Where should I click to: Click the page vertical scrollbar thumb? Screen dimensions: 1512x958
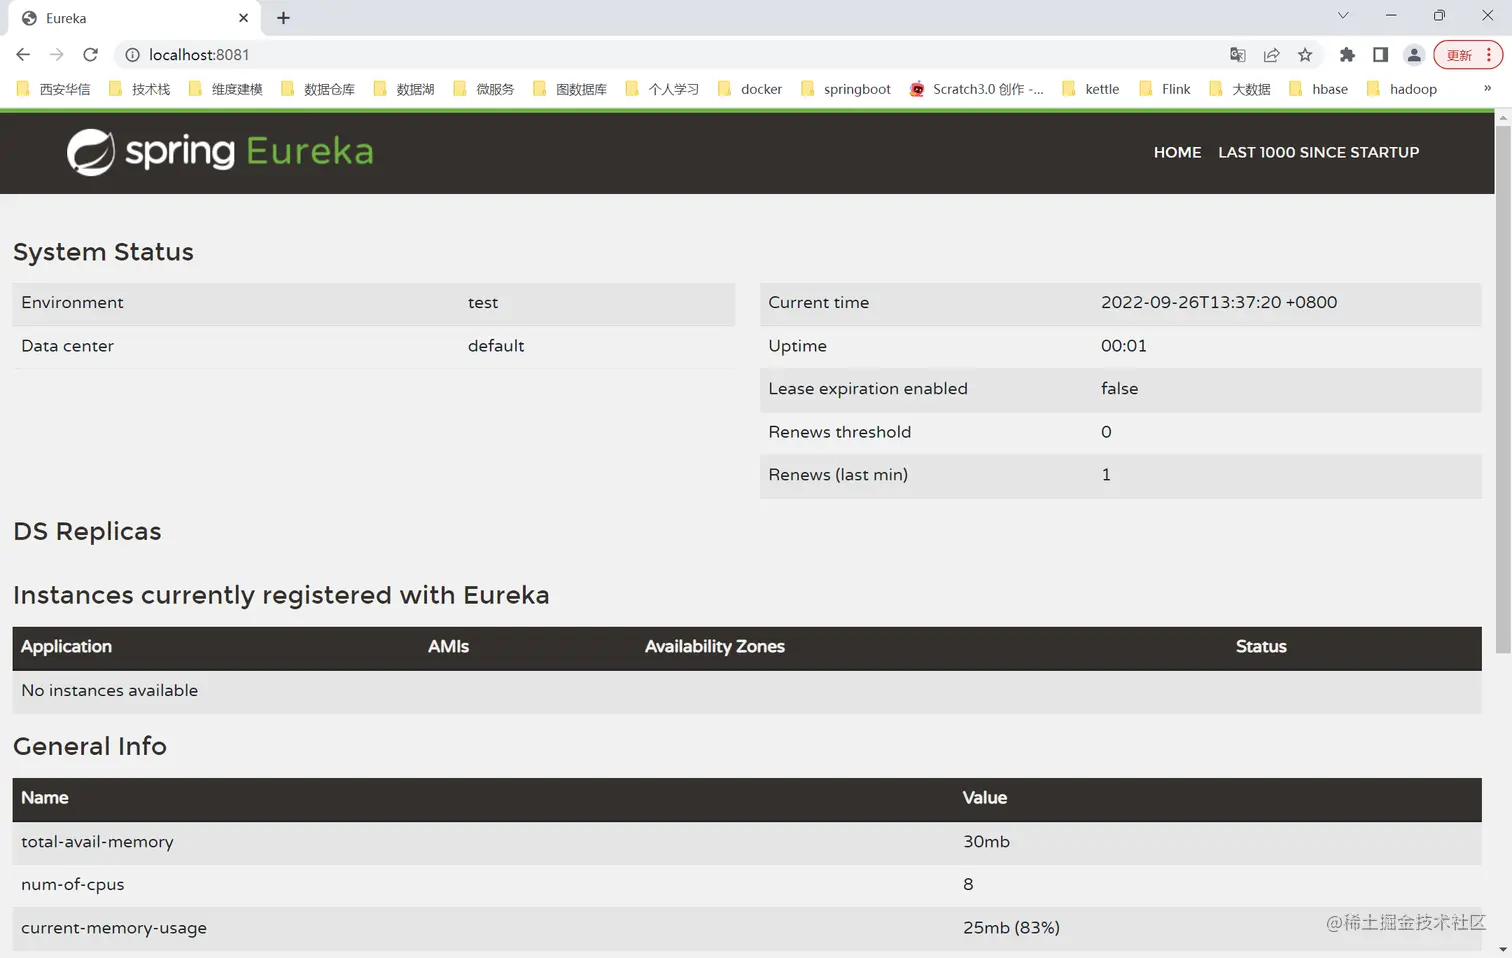point(1503,390)
